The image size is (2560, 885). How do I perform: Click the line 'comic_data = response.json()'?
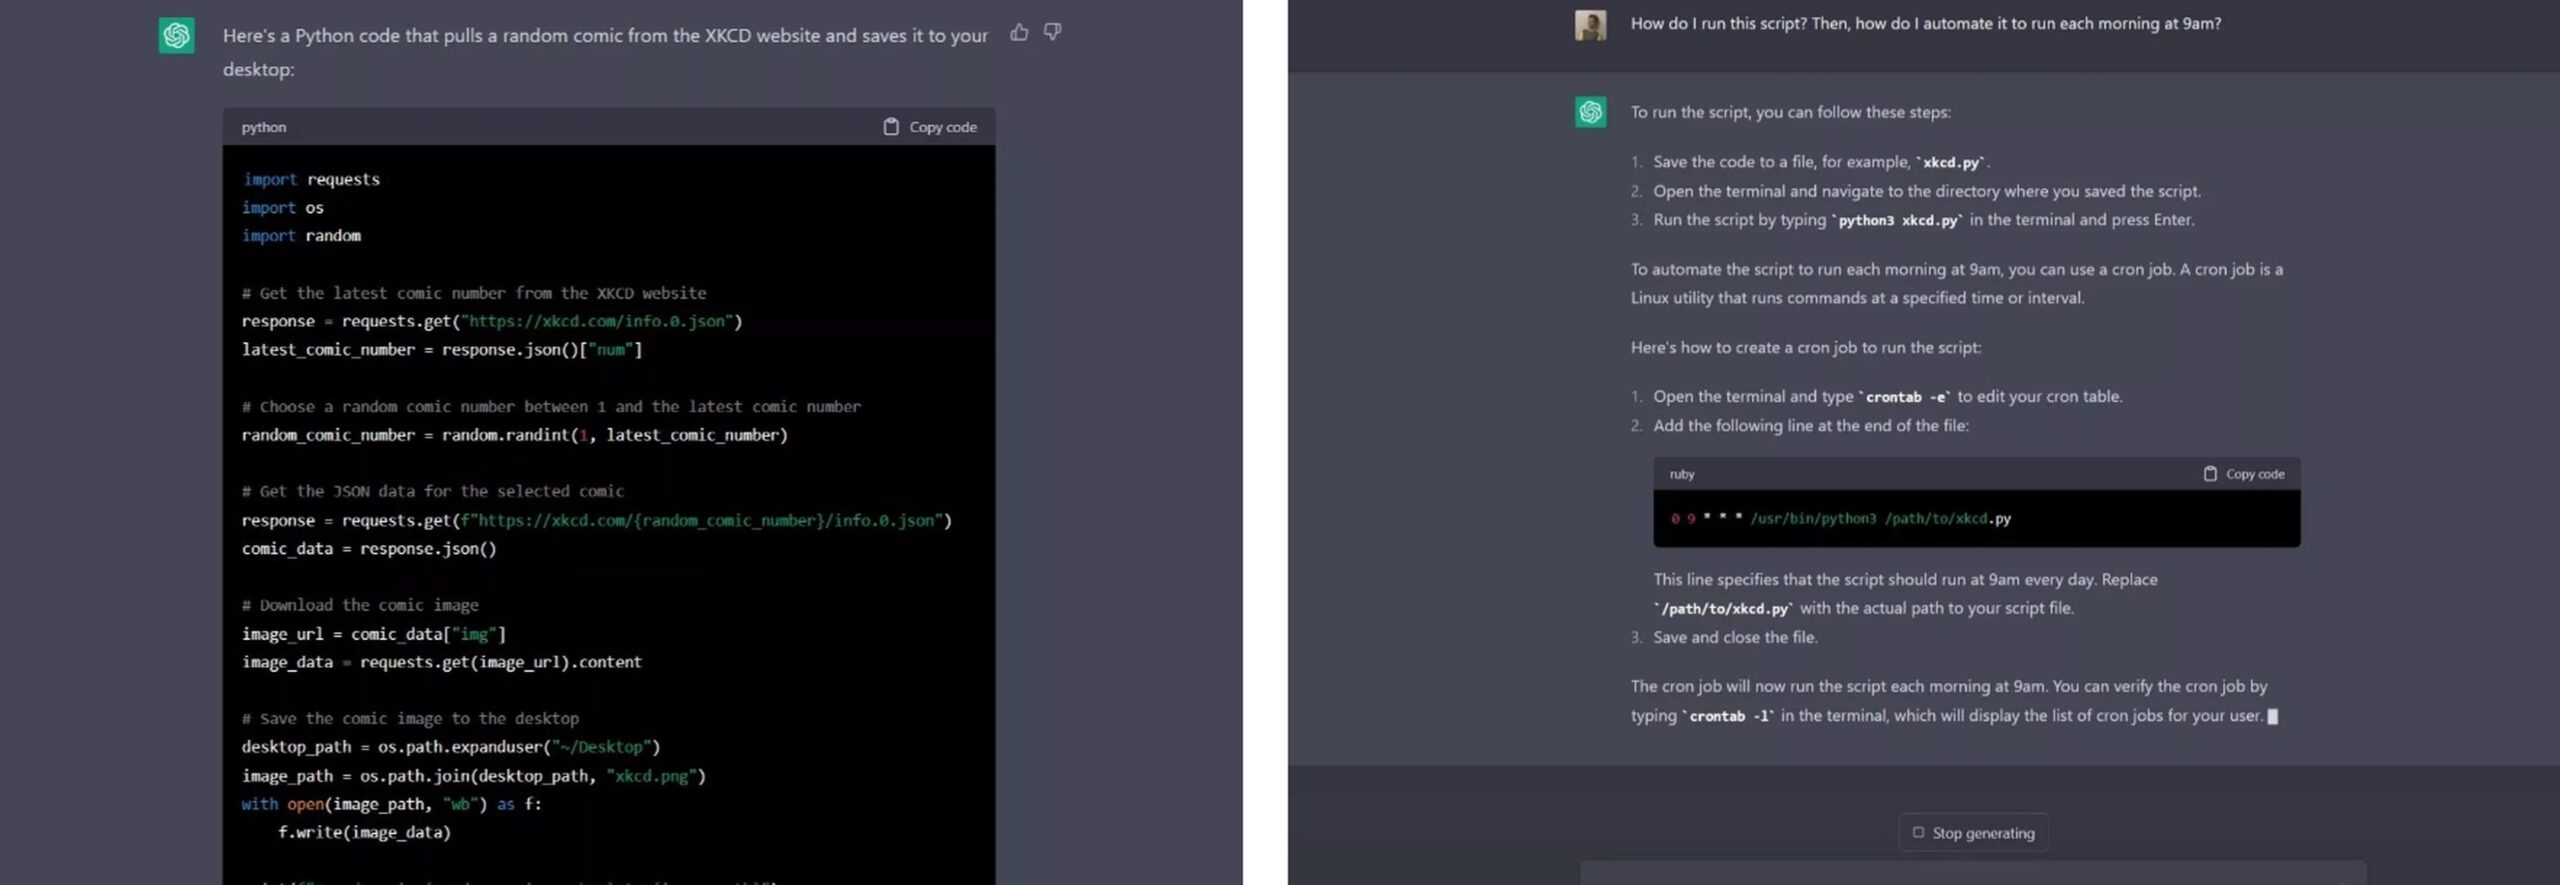tap(369, 548)
